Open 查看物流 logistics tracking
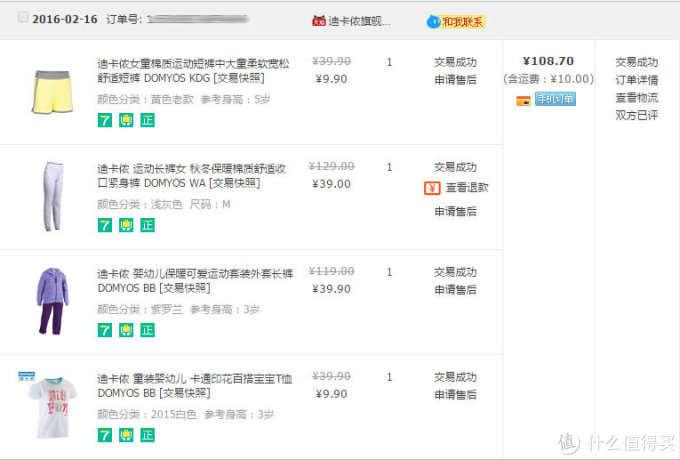This screenshot has height=460, width=680. 637,98
